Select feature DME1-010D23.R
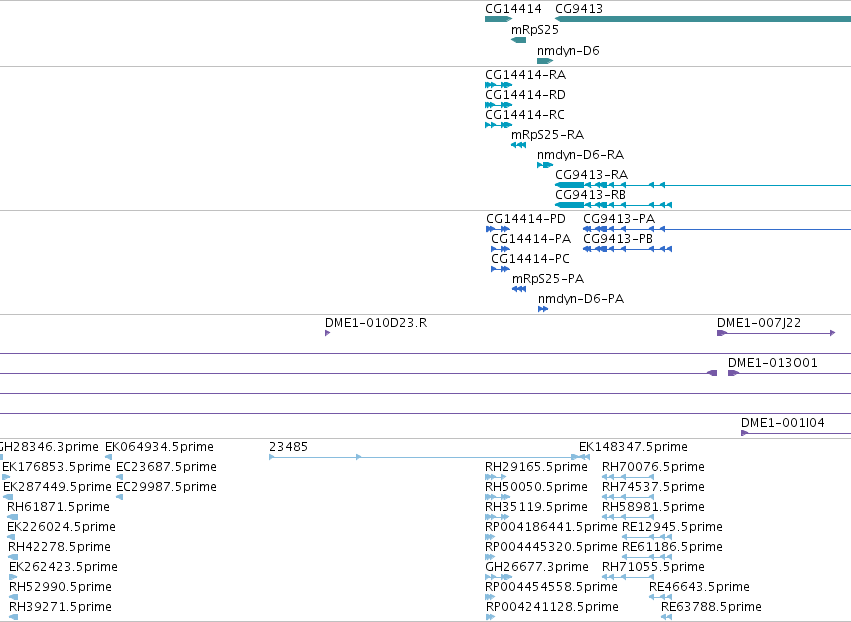851x622 pixels. pyautogui.click(x=376, y=323)
